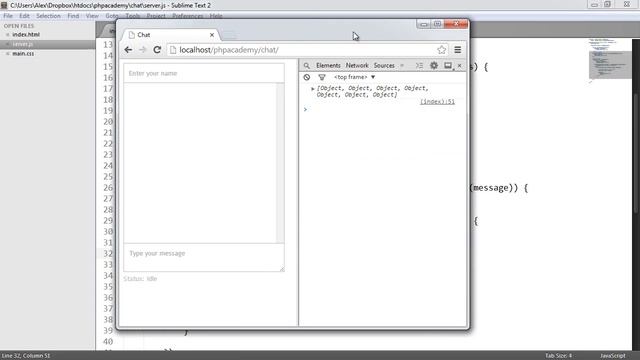Bookmark the page with the star icon
This screenshot has width=640, height=360.
click(442, 50)
